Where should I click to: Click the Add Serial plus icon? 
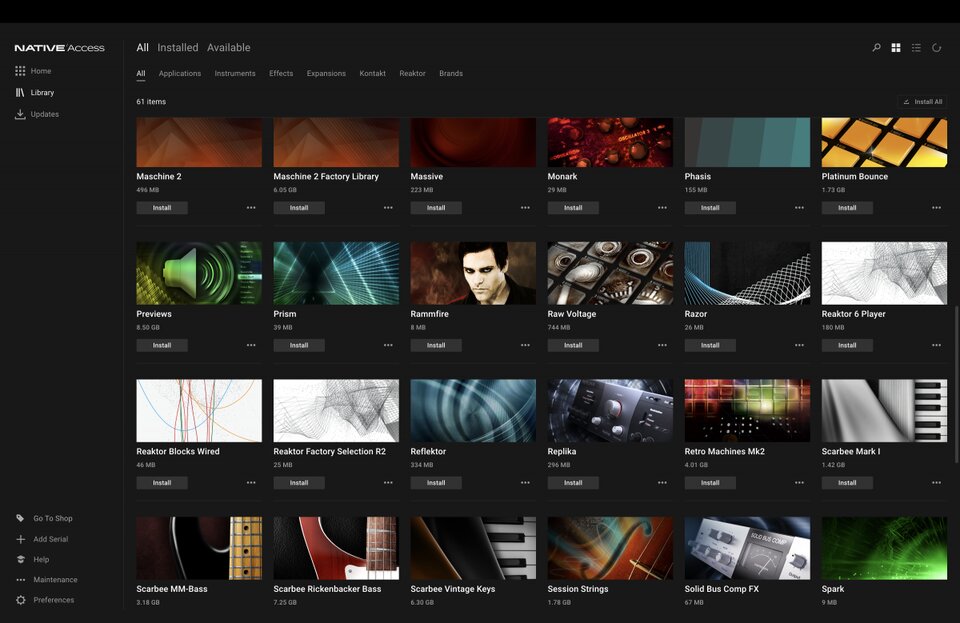tap(20, 539)
